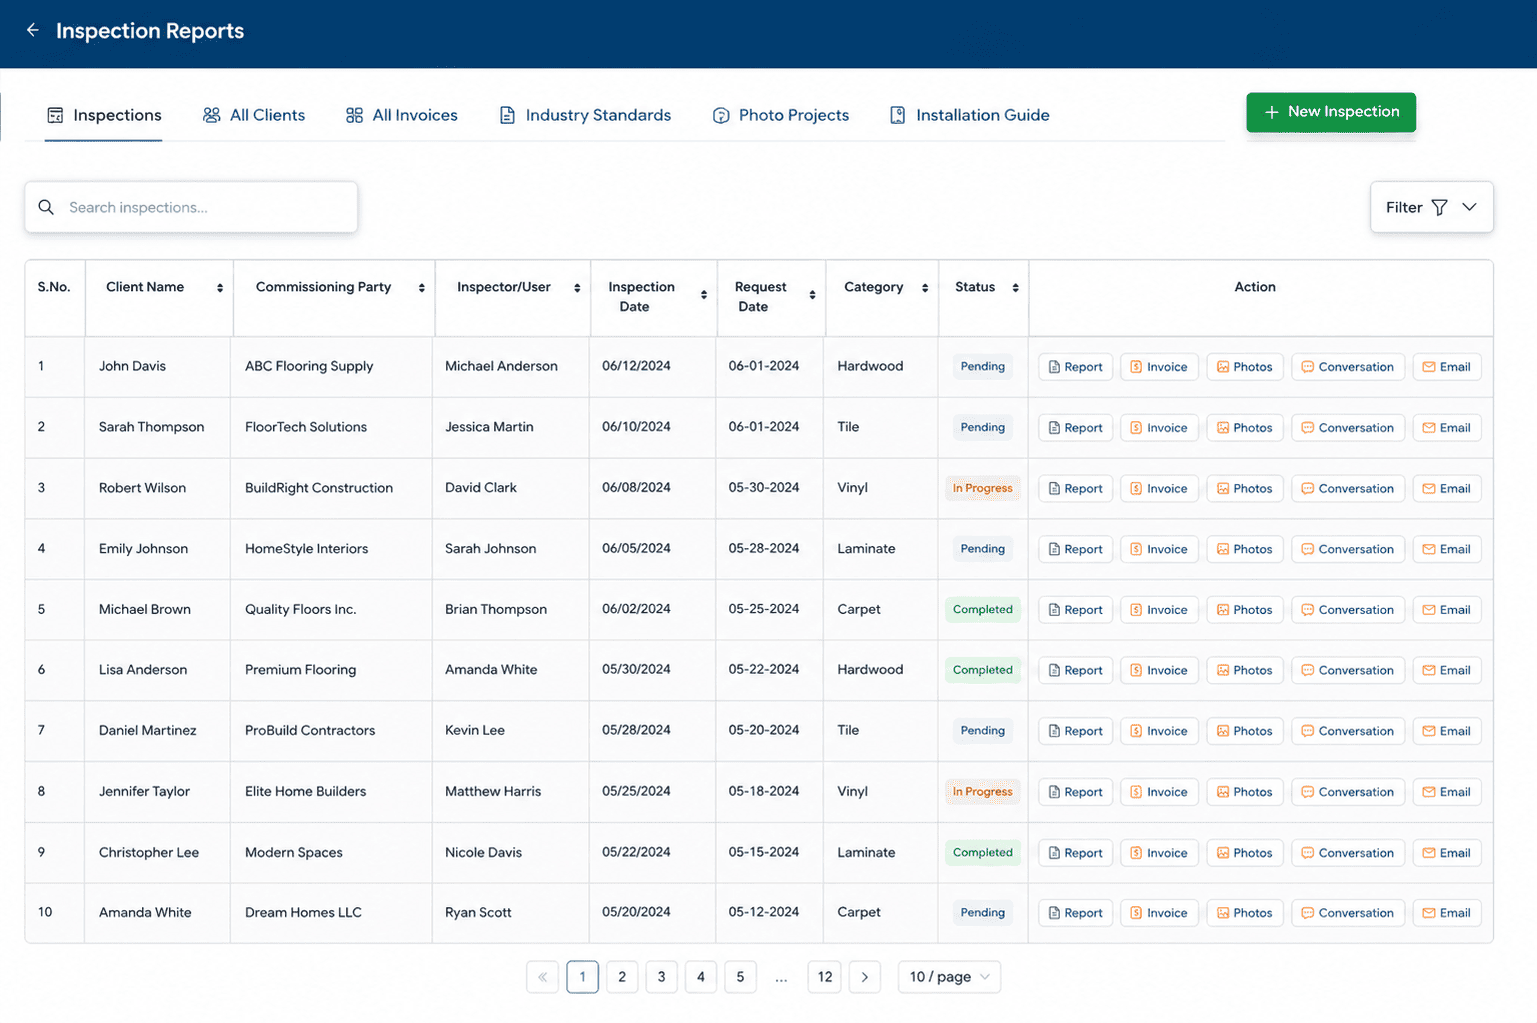
Task: Open the Photo Projects tab
Action: (781, 115)
